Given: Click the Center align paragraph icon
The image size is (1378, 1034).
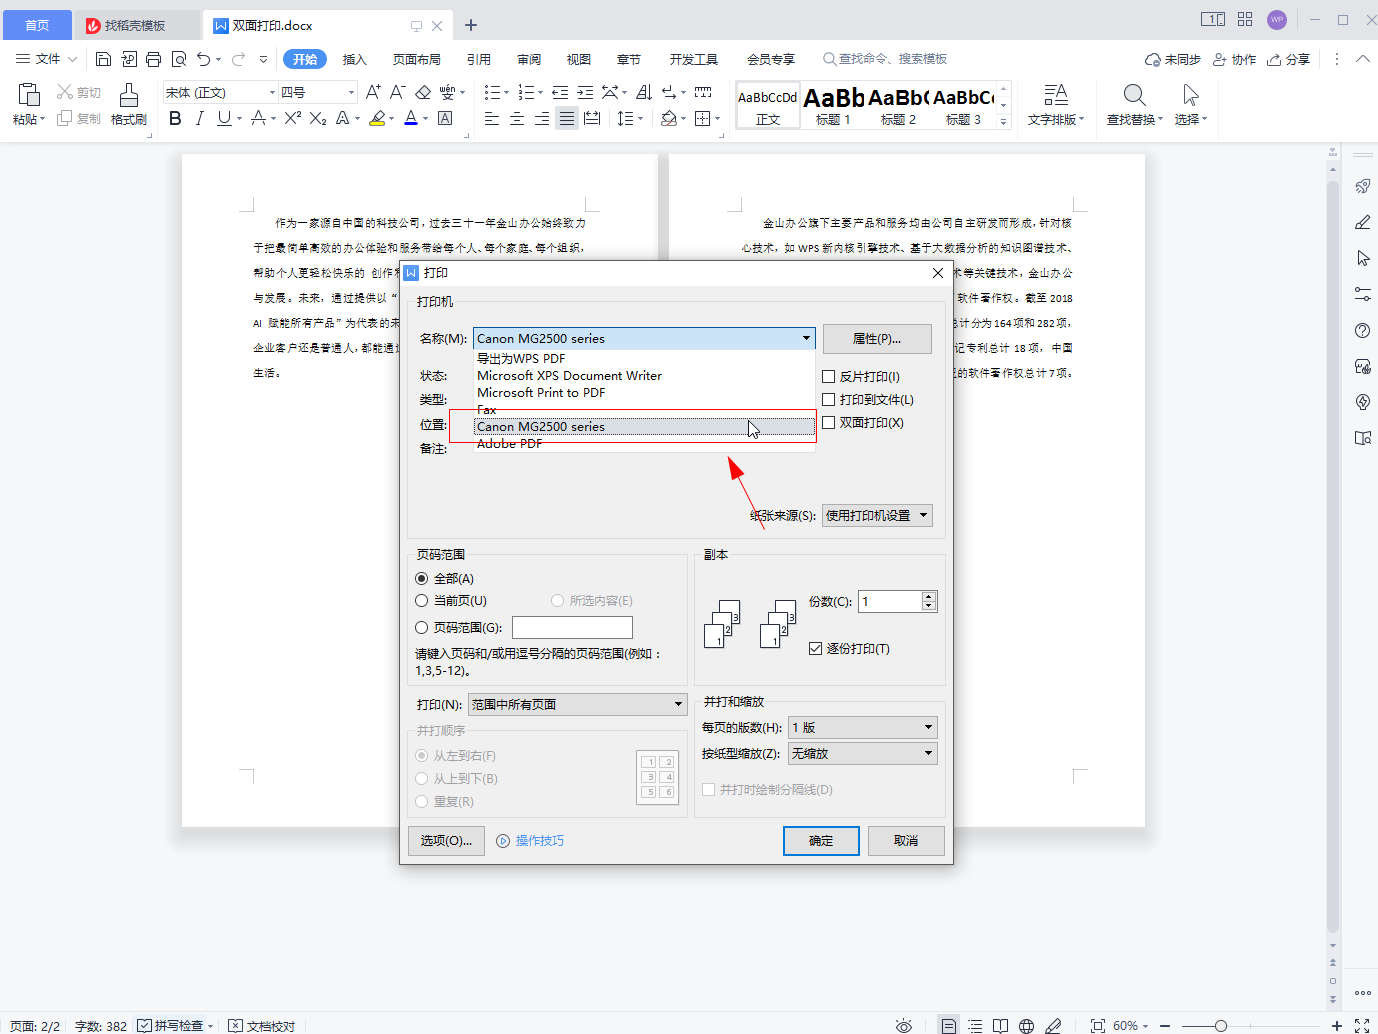Looking at the screenshot, I should point(517,118).
